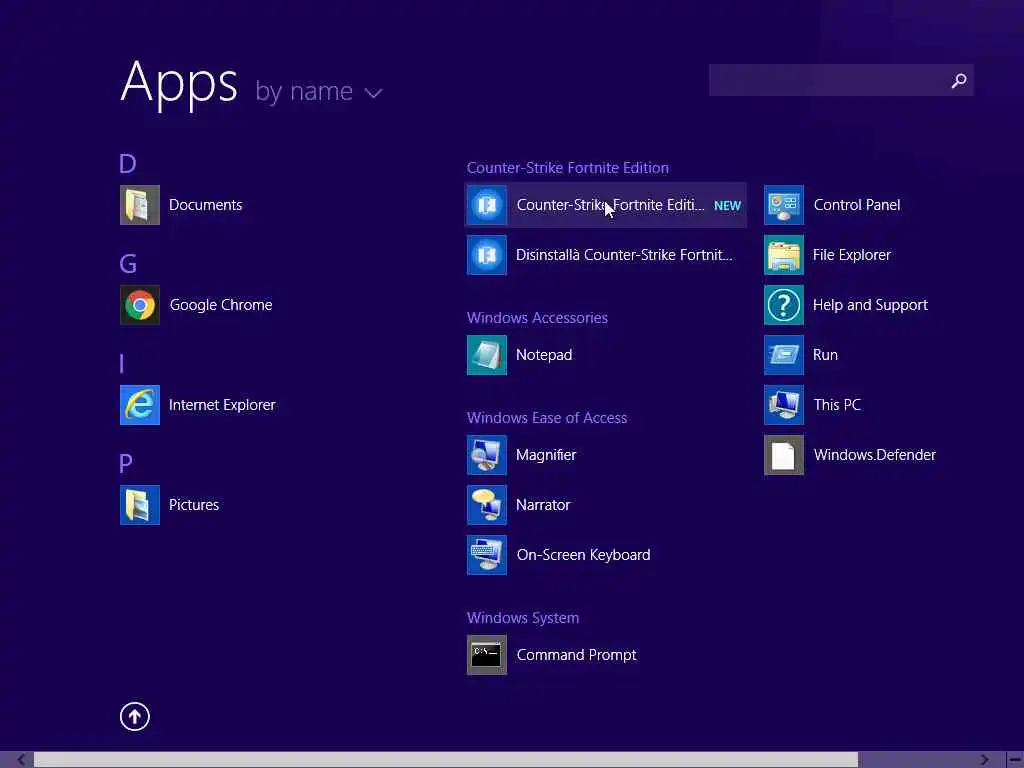Open the Notepad icon
The image size is (1024, 768).
tap(487, 355)
